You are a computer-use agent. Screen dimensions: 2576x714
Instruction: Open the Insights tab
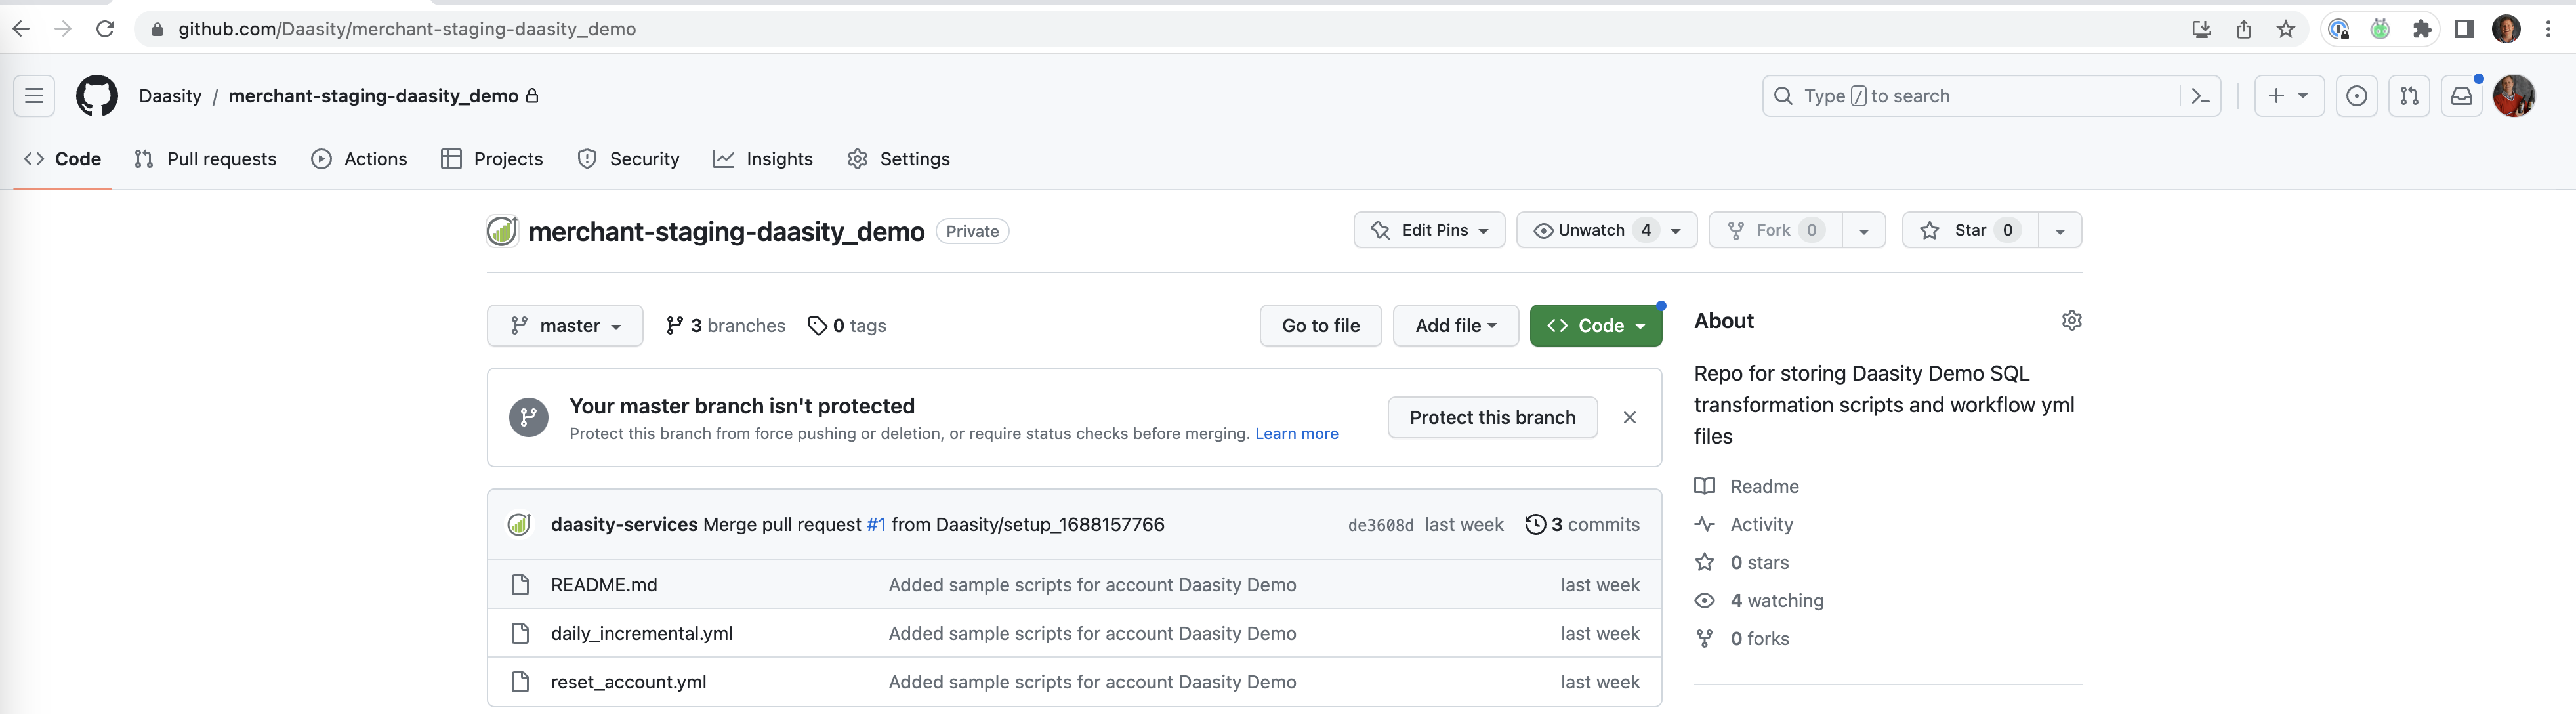pyautogui.click(x=763, y=159)
